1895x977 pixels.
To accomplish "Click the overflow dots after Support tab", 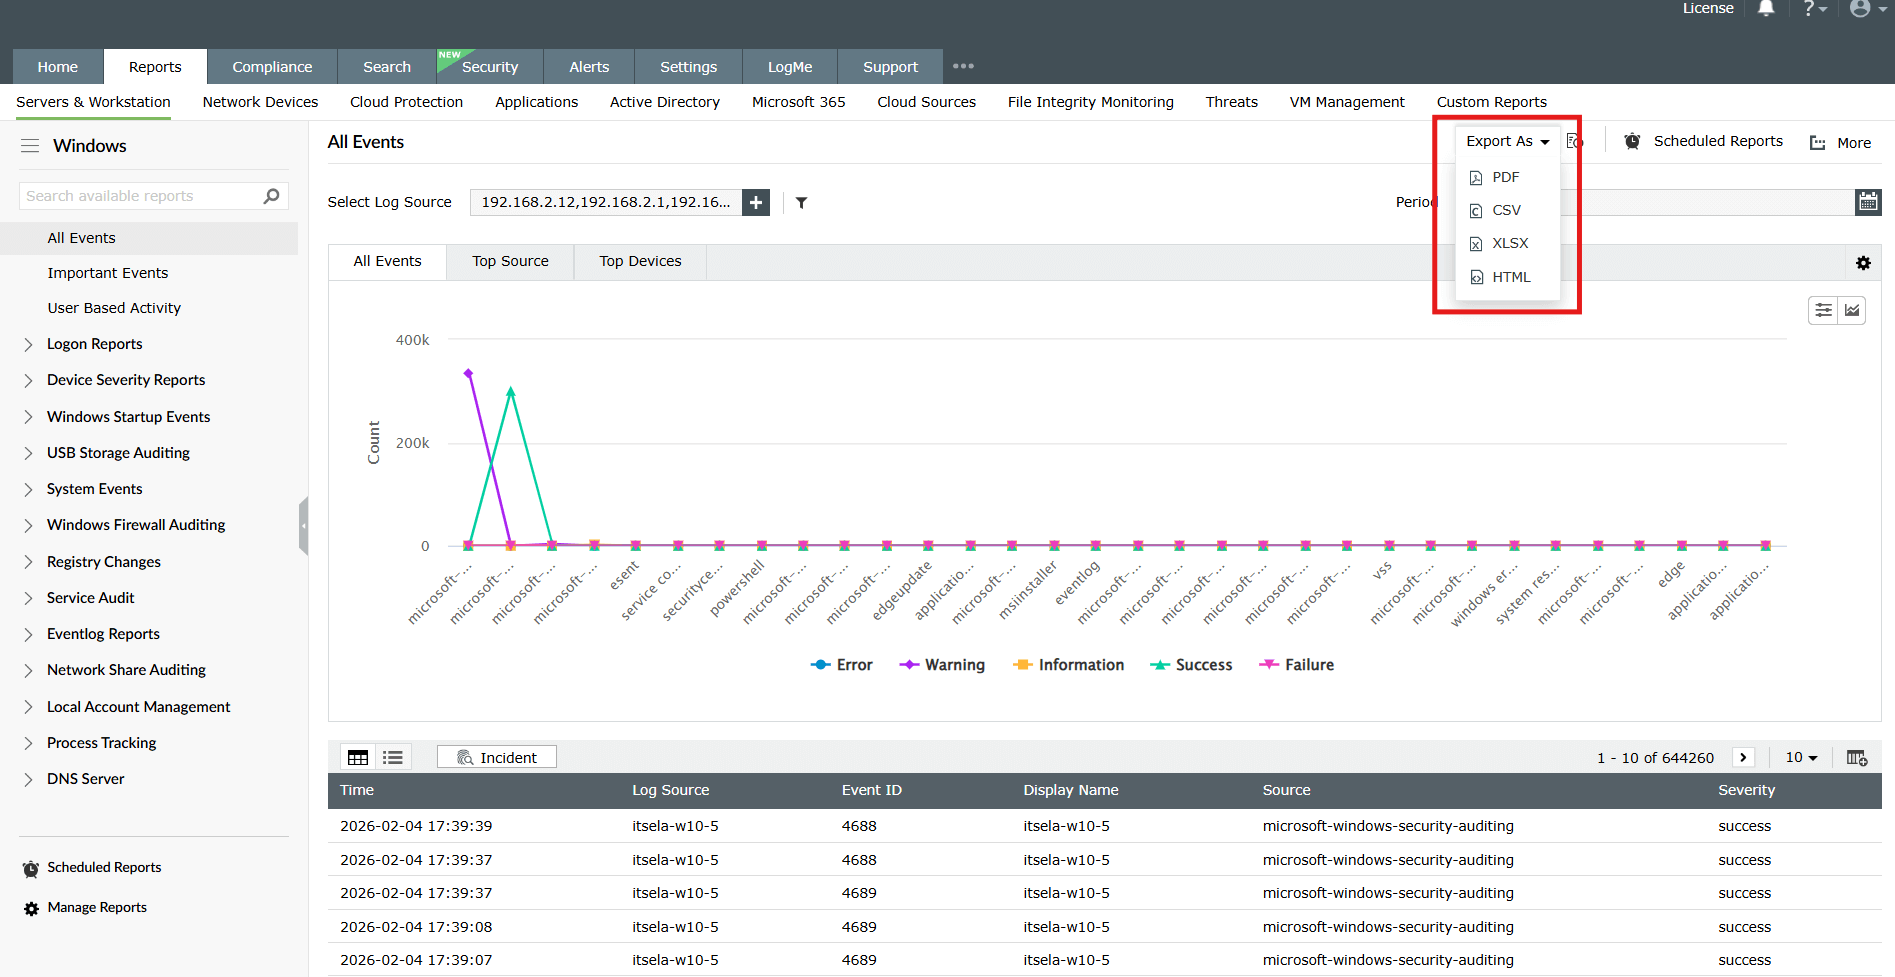I will 963,66.
